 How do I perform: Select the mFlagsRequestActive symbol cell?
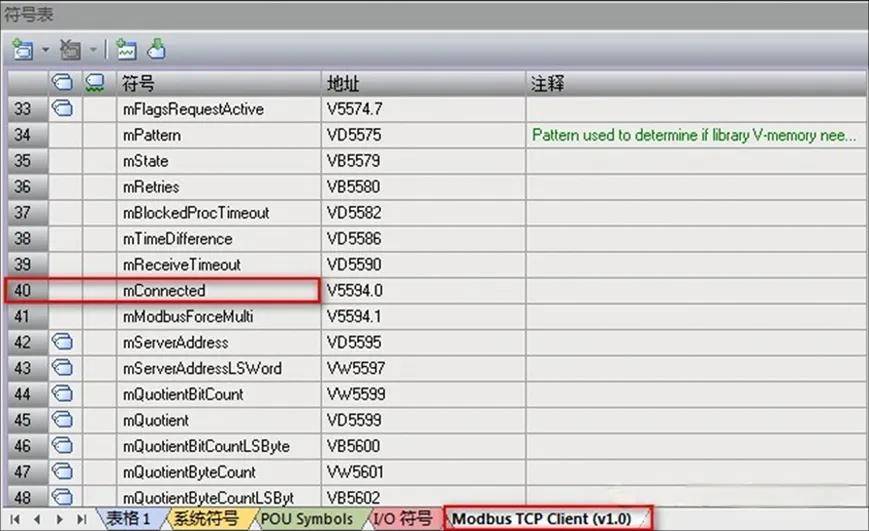219,109
